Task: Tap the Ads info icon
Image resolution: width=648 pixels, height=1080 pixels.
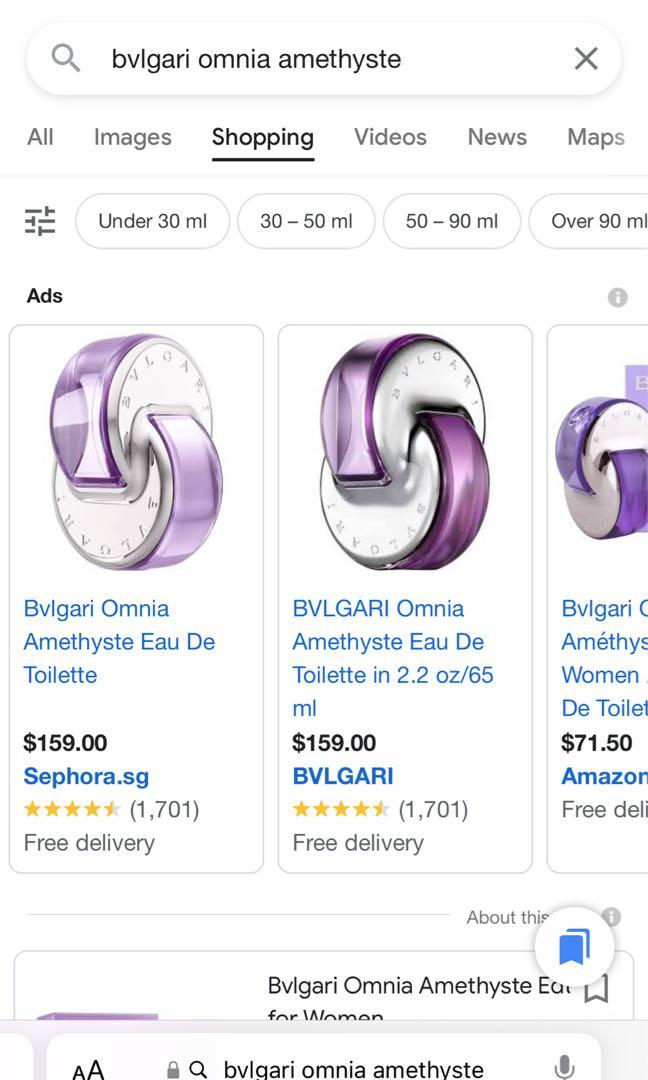Action: [x=618, y=297]
